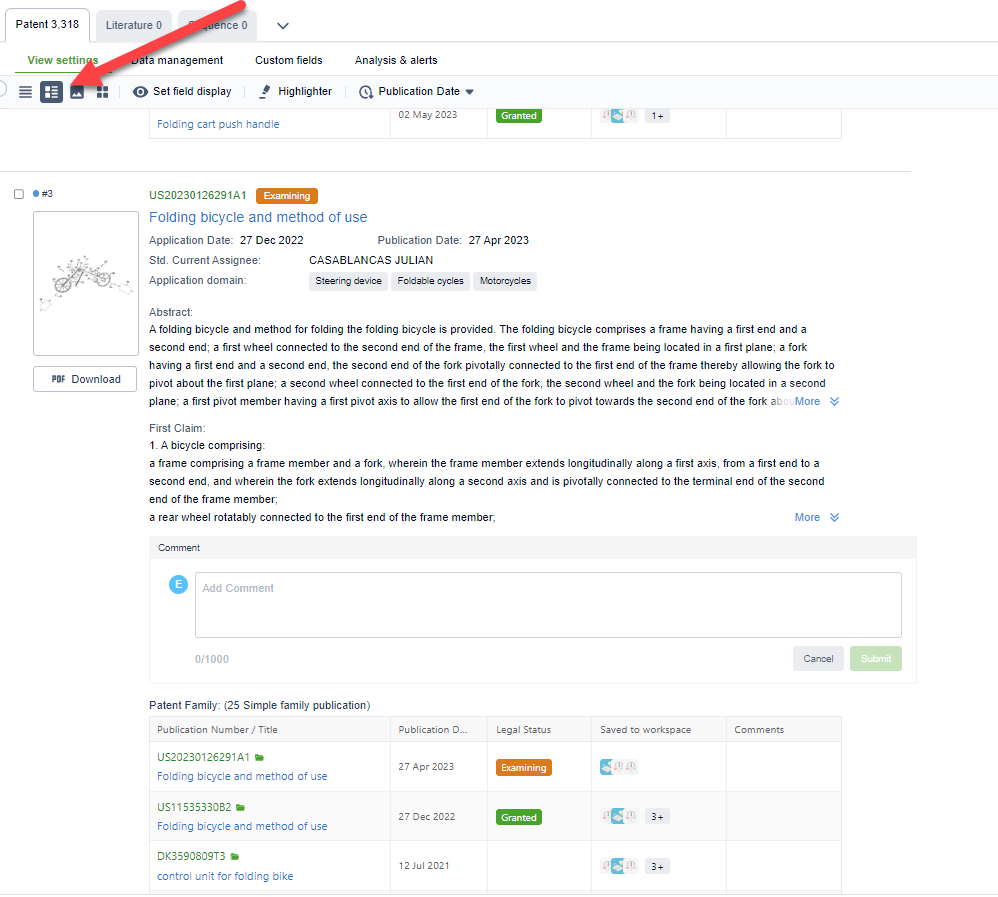Select the detailed list view icon

tap(51, 92)
